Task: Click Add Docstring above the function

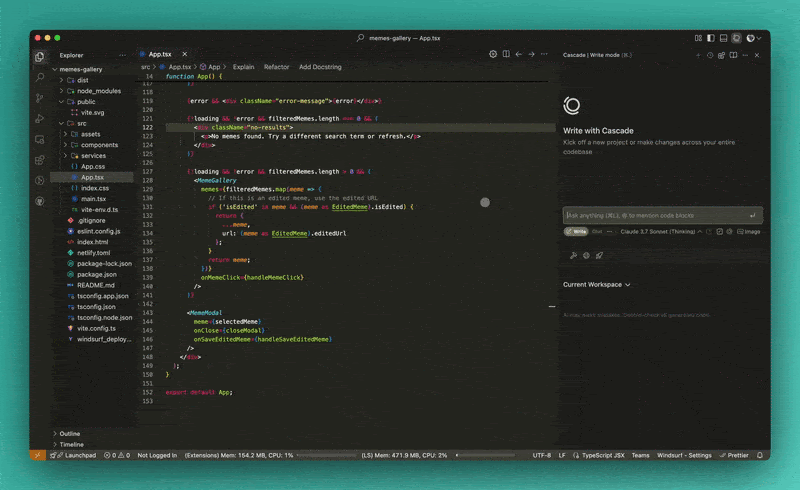Action: coord(320,67)
